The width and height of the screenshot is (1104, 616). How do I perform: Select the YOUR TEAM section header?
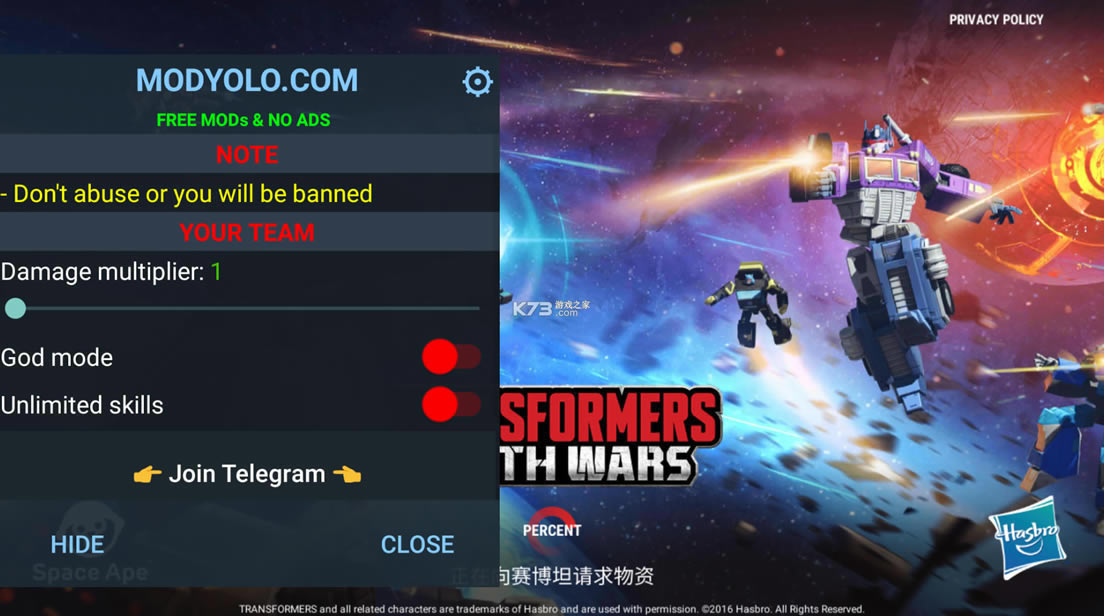(247, 232)
